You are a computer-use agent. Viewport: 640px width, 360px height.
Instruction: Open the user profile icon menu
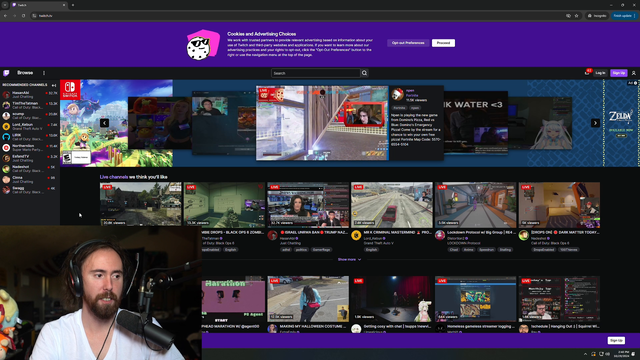coord(633,73)
